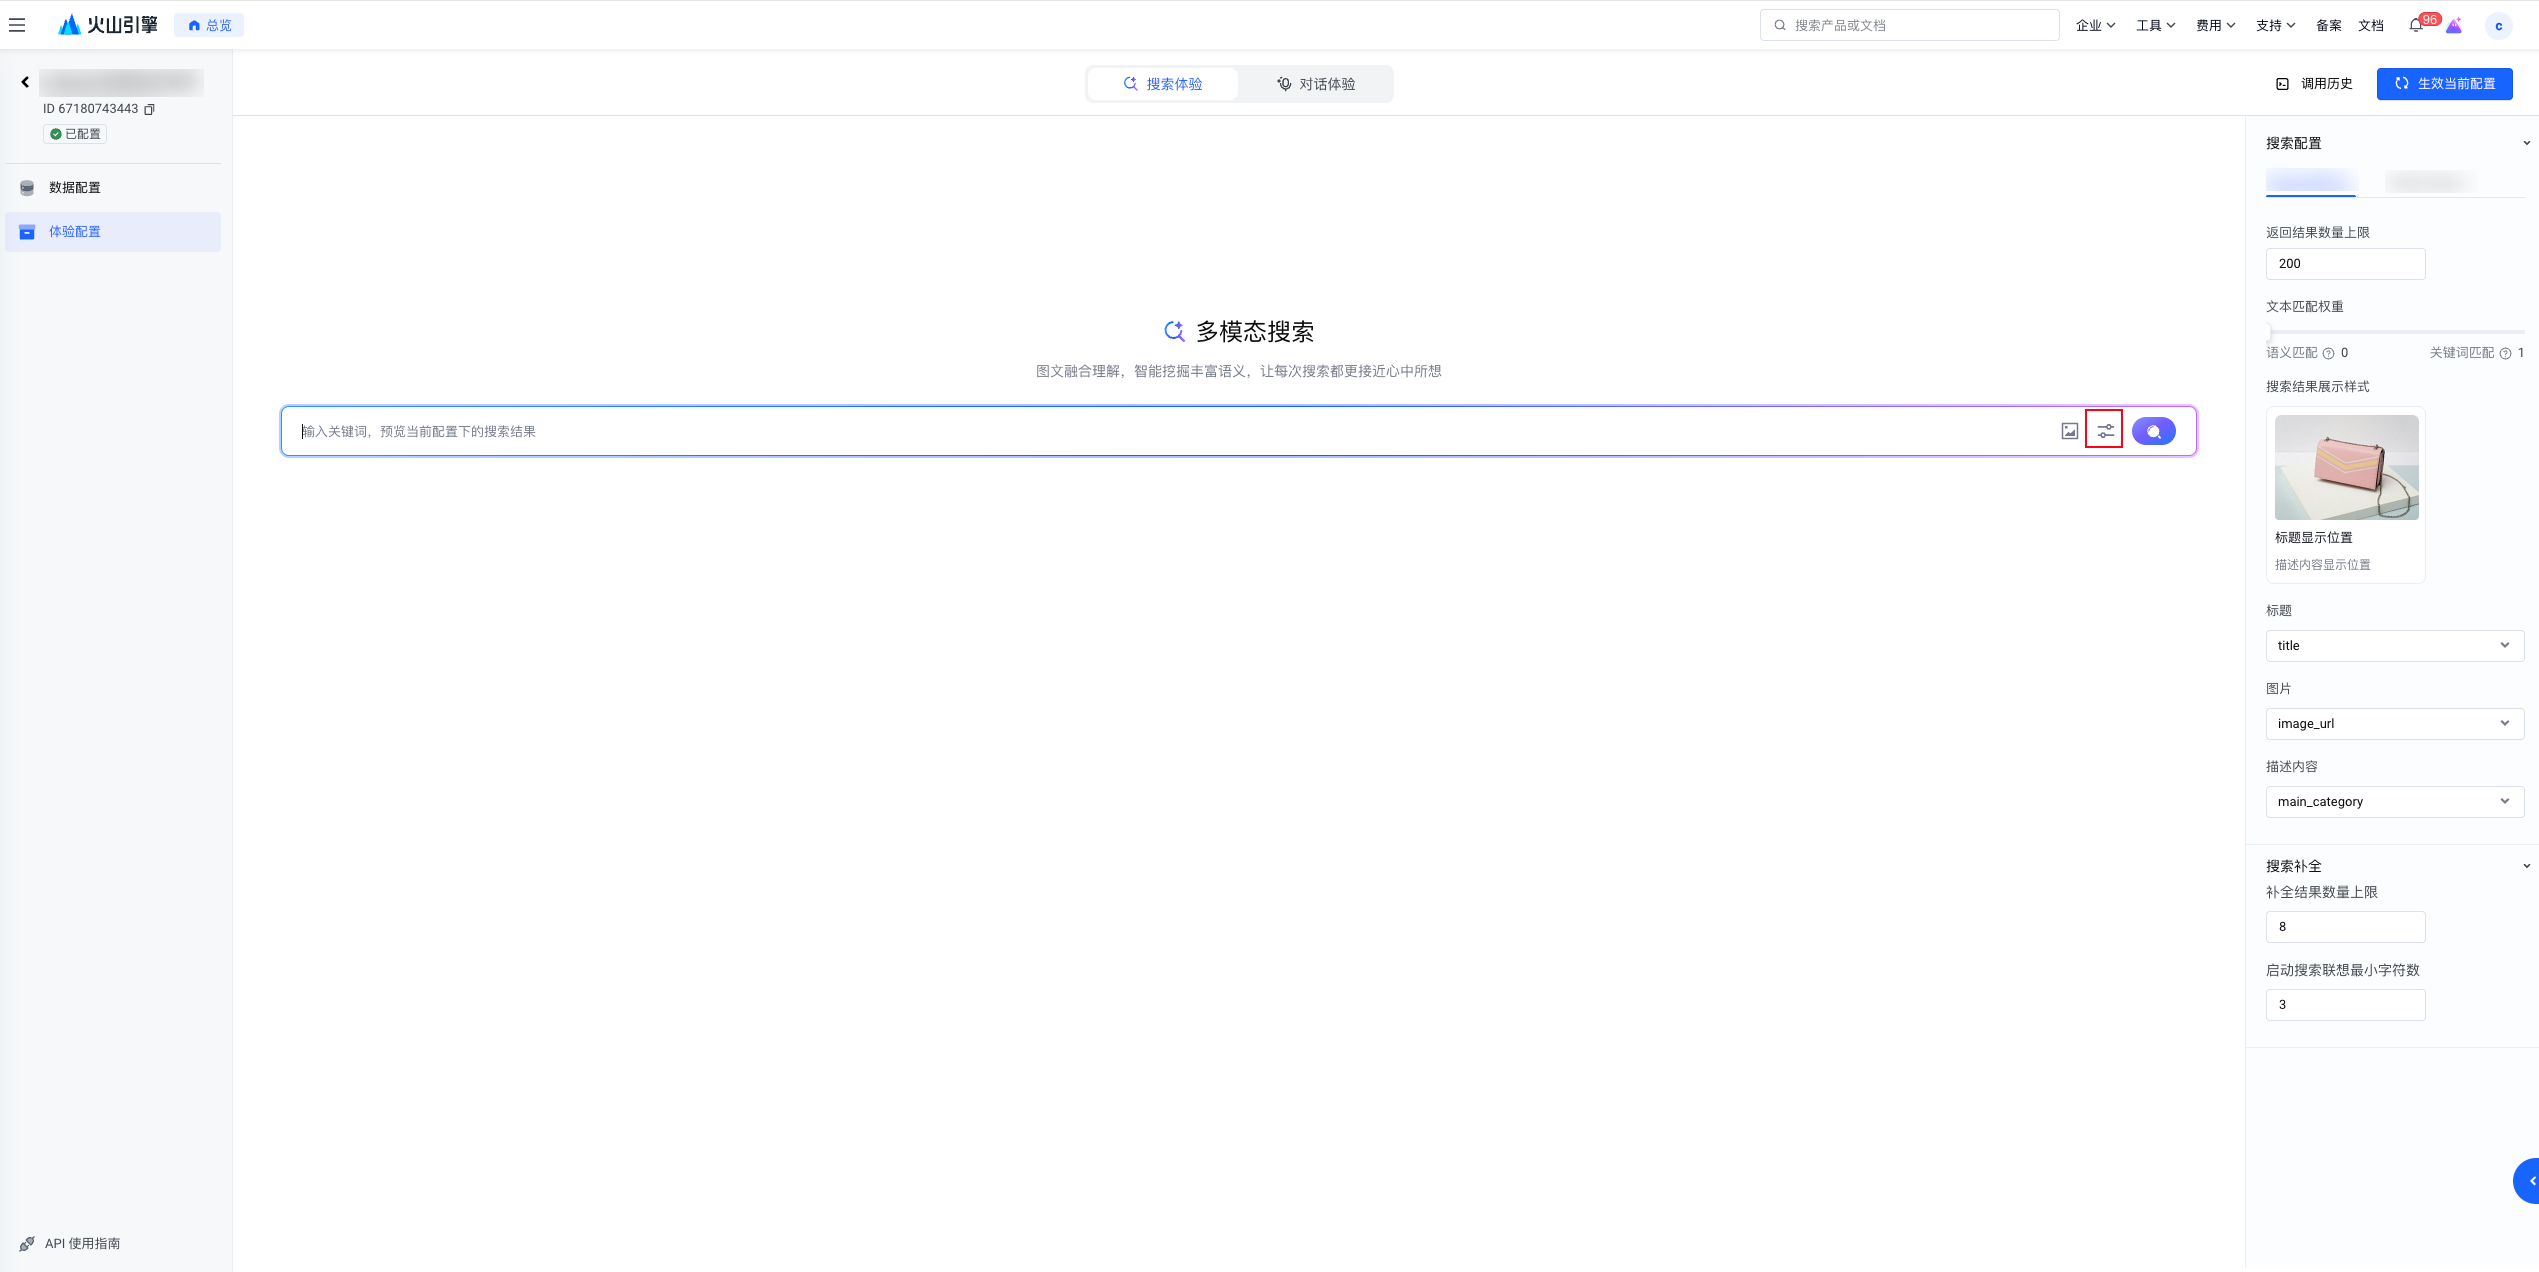
Task: Open the 数据配置 sidebar item
Action: pos(75,188)
